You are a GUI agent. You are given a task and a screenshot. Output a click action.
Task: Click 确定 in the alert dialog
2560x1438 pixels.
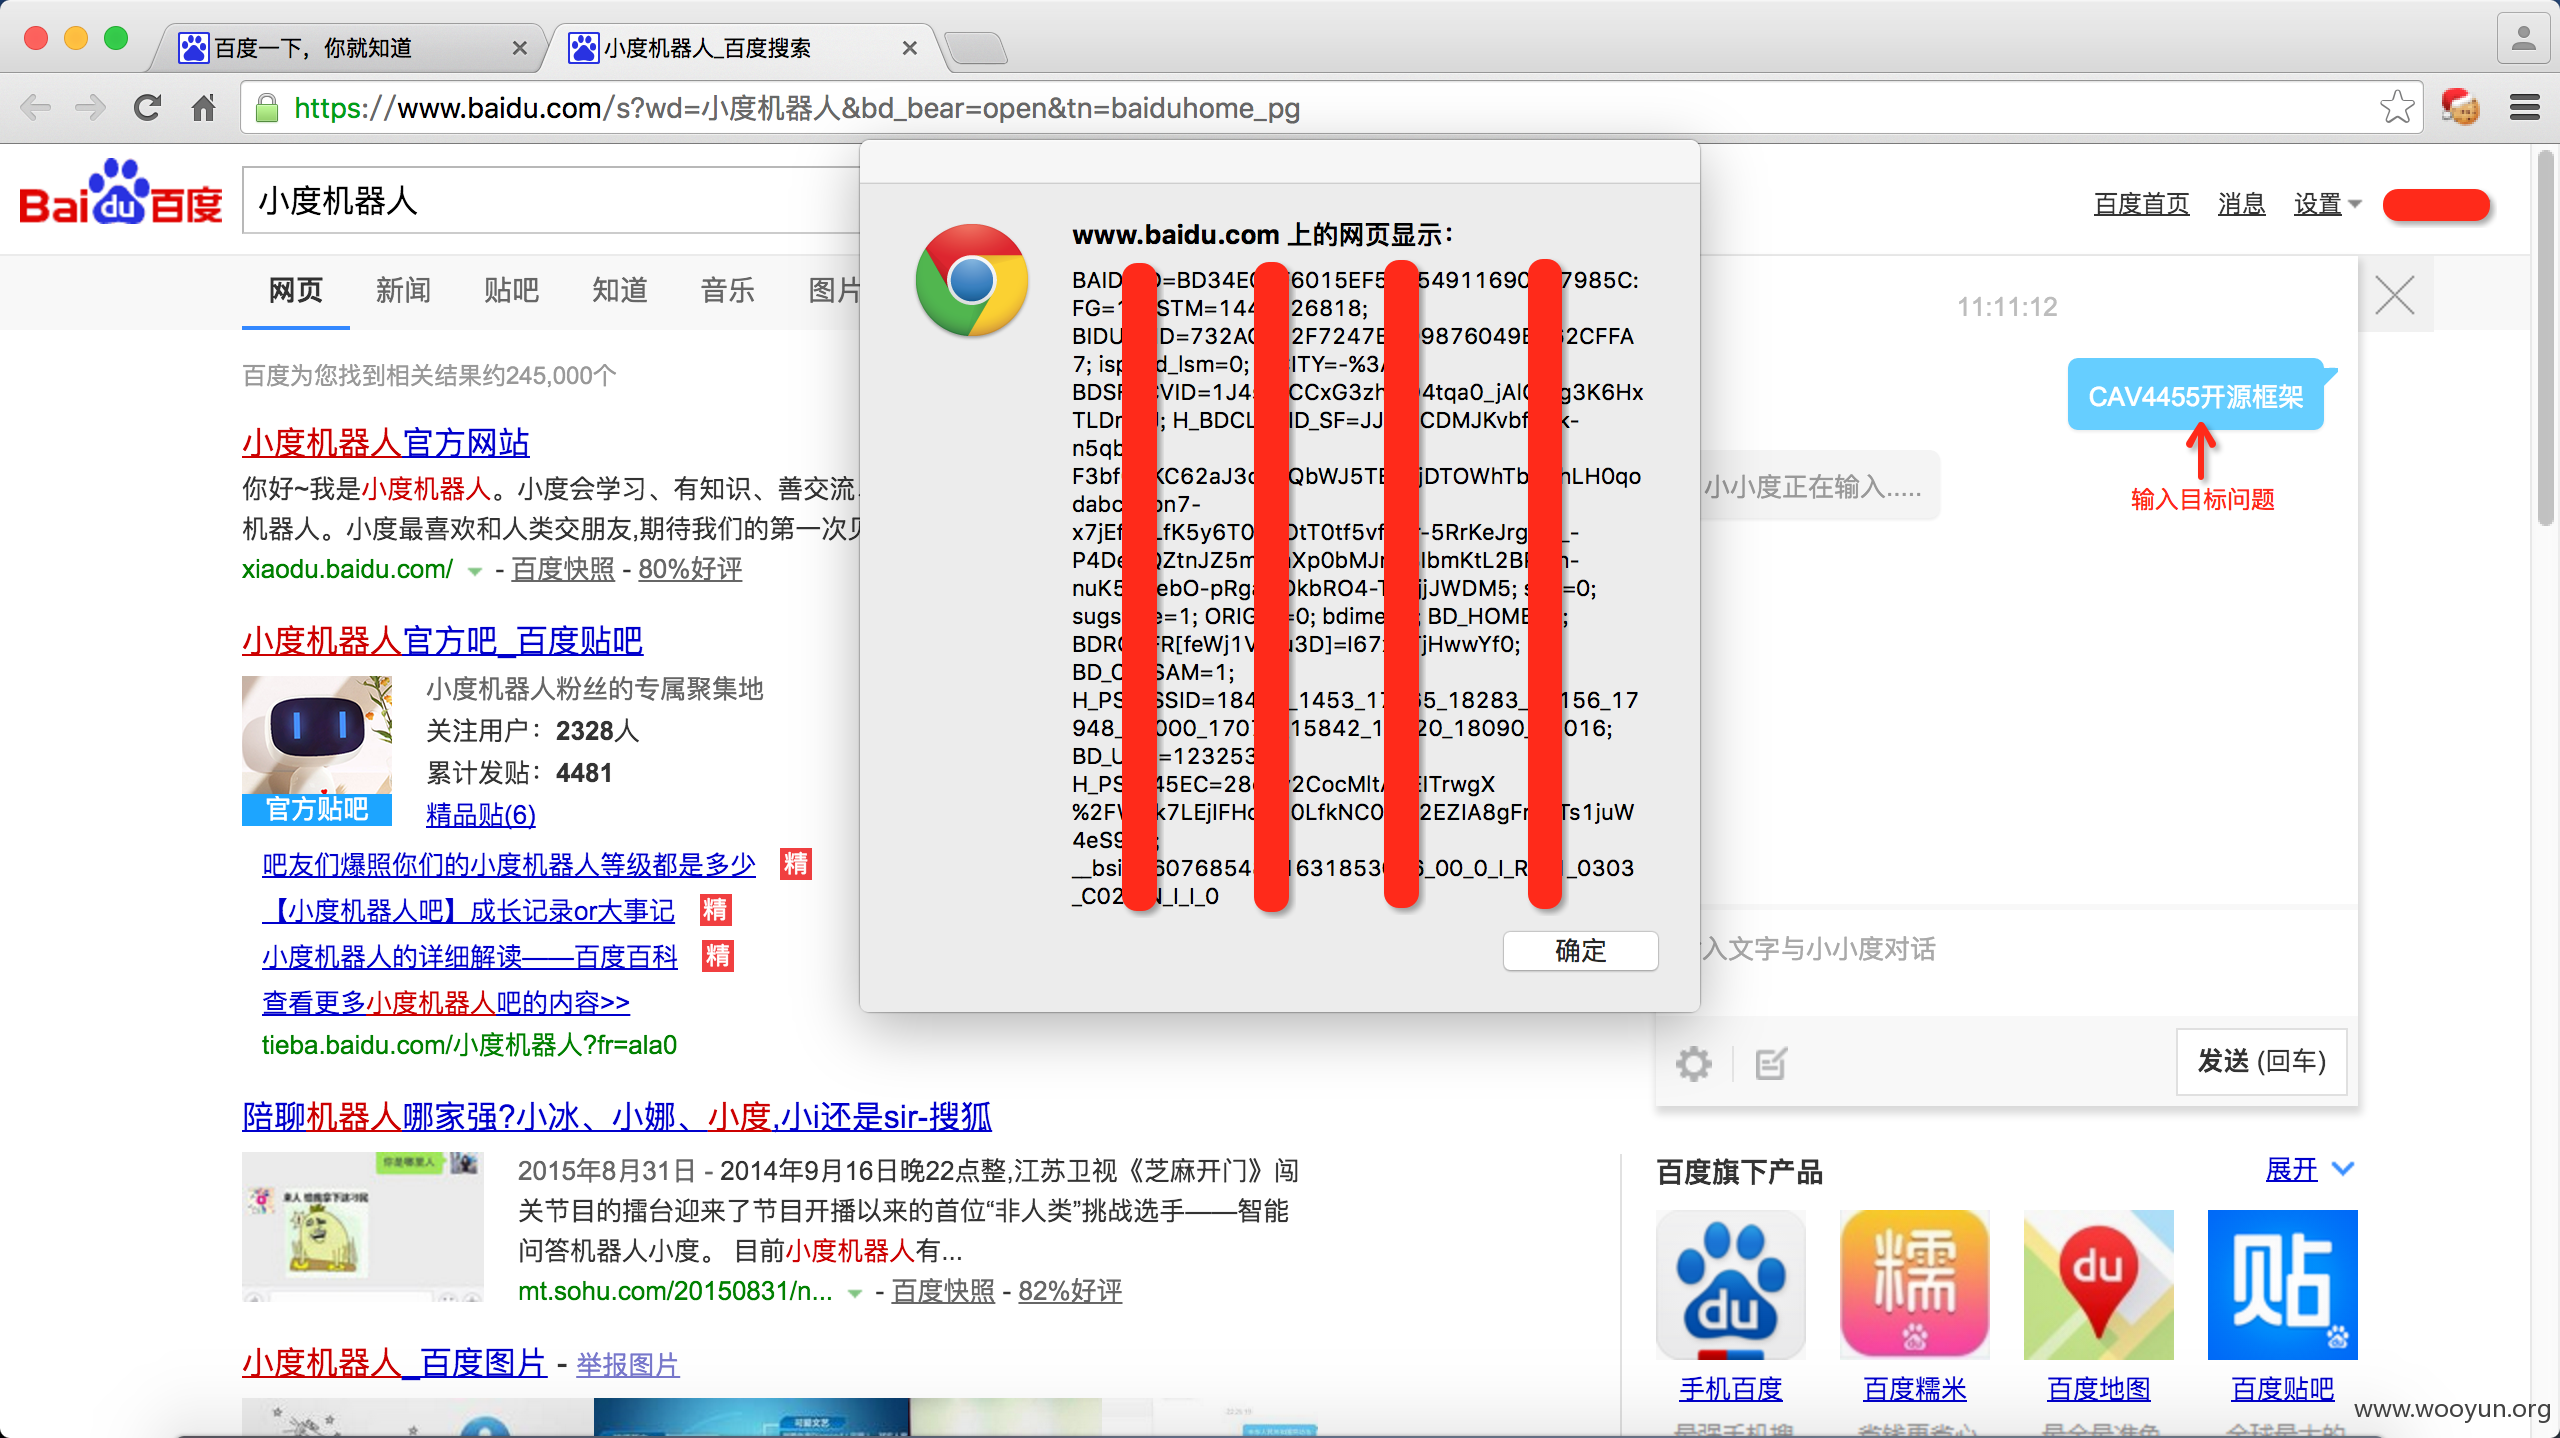1580,950
